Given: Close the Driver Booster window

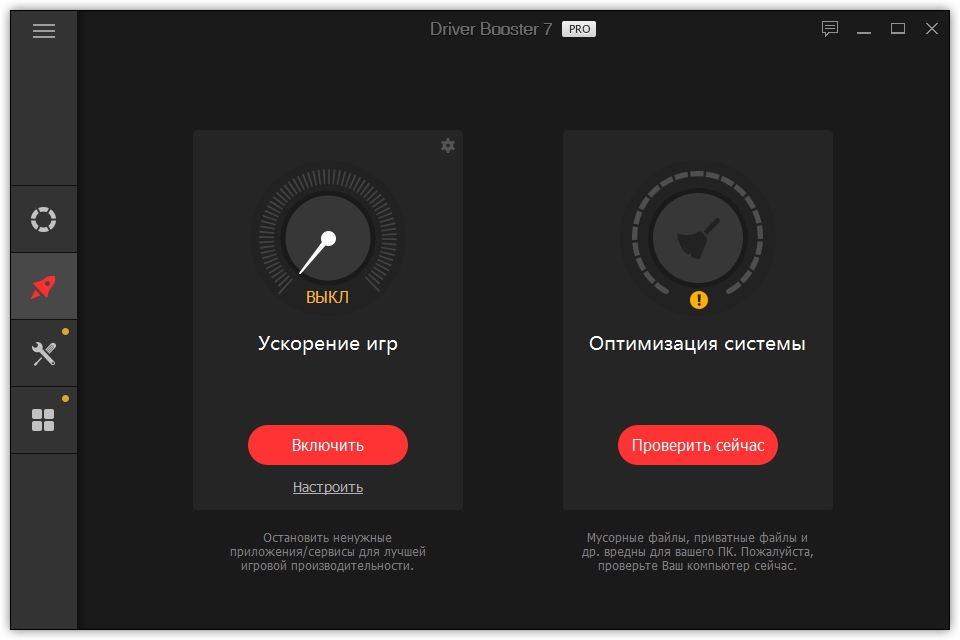Looking at the screenshot, I should [931, 29].
